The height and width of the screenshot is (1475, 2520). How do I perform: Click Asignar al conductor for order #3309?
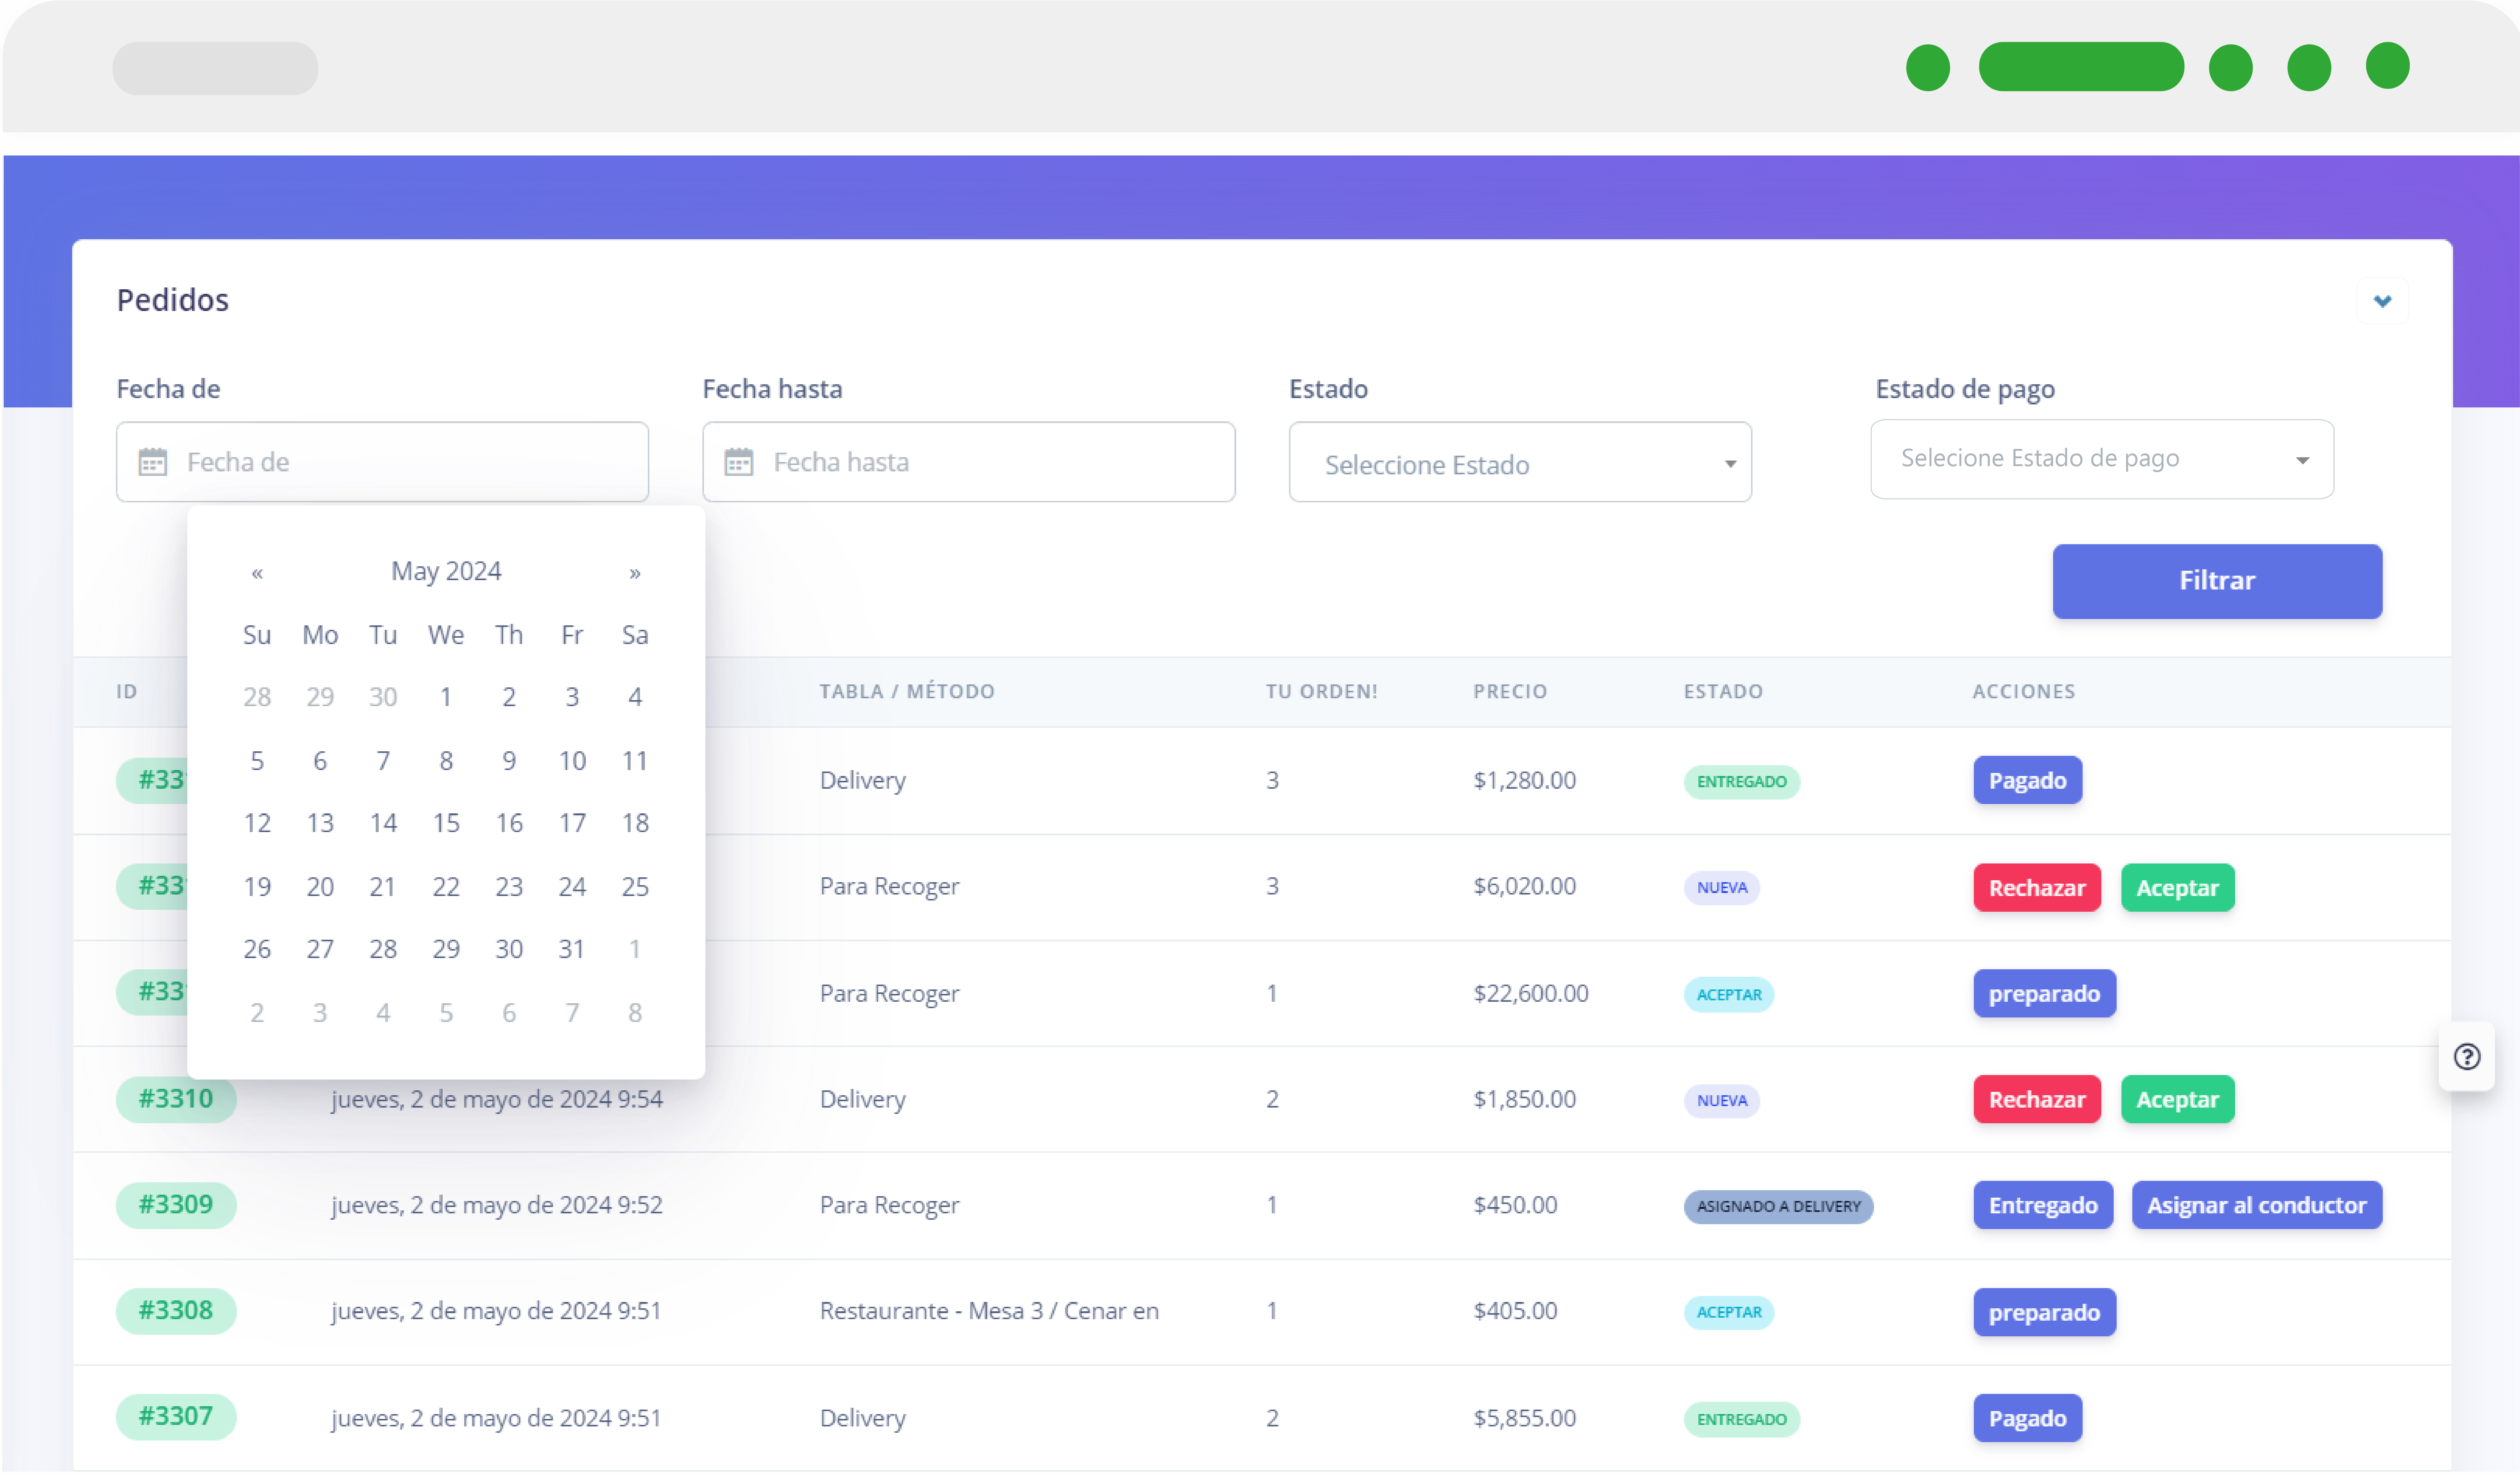coord(2257,1206)
